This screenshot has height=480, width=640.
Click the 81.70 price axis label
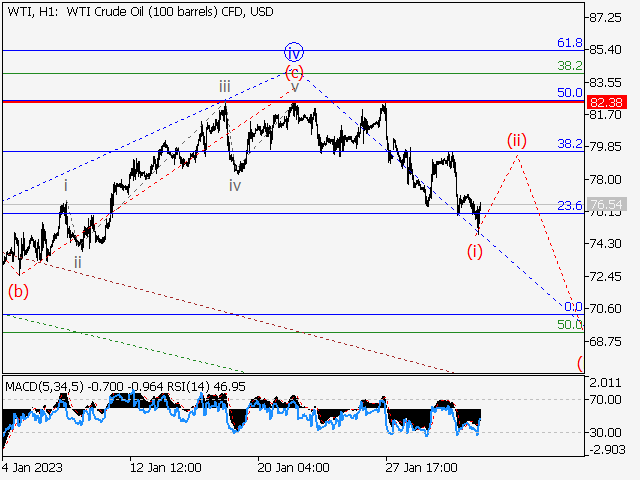[606, 115]
